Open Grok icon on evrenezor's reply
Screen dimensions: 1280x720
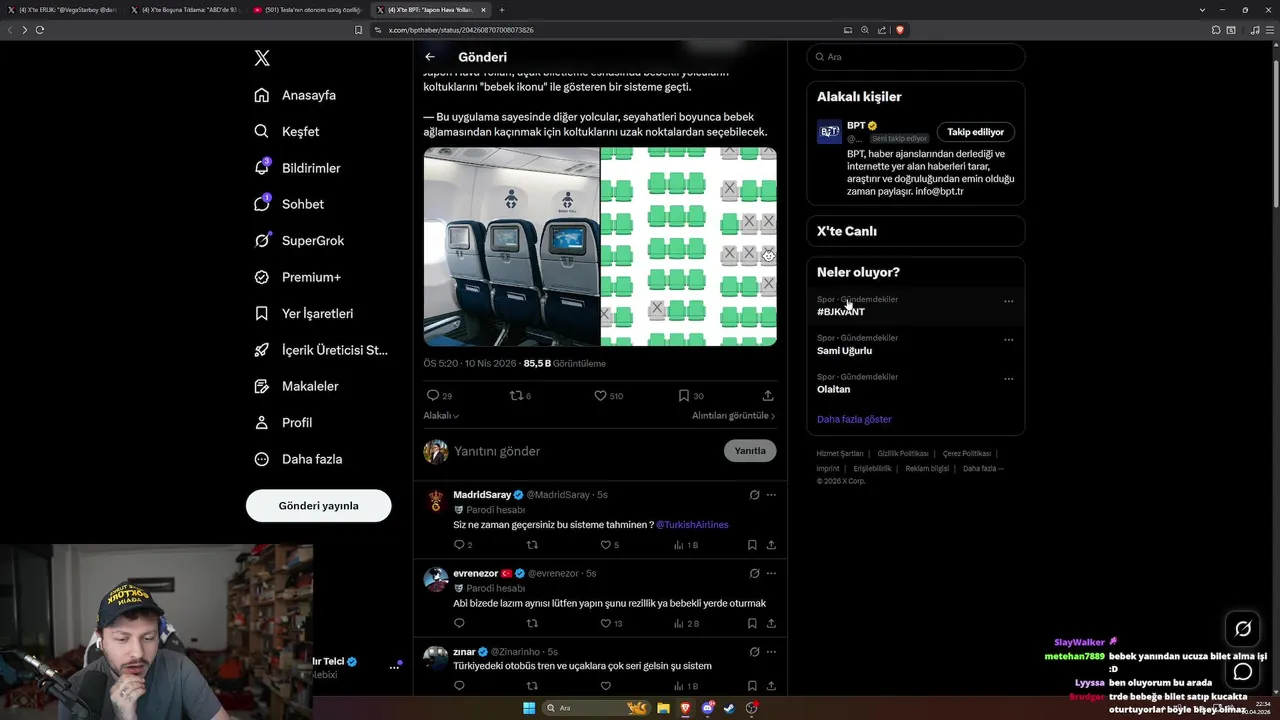(755, 574)
